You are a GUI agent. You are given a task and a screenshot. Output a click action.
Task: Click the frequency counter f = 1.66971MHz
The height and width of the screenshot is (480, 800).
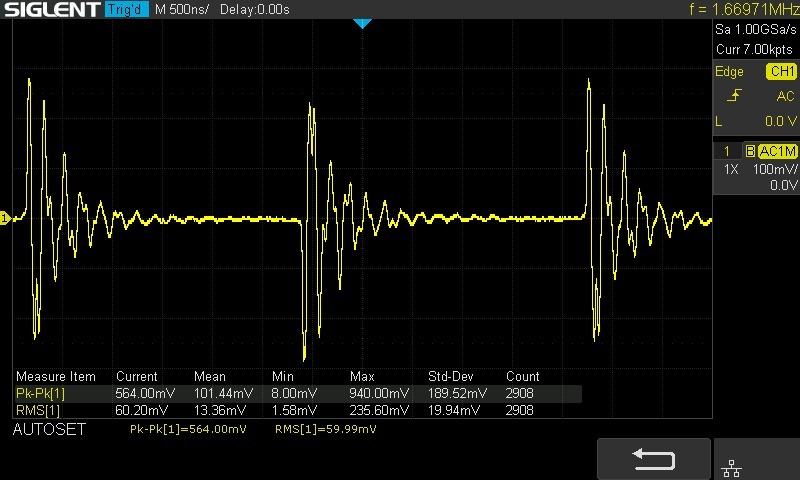744,9
